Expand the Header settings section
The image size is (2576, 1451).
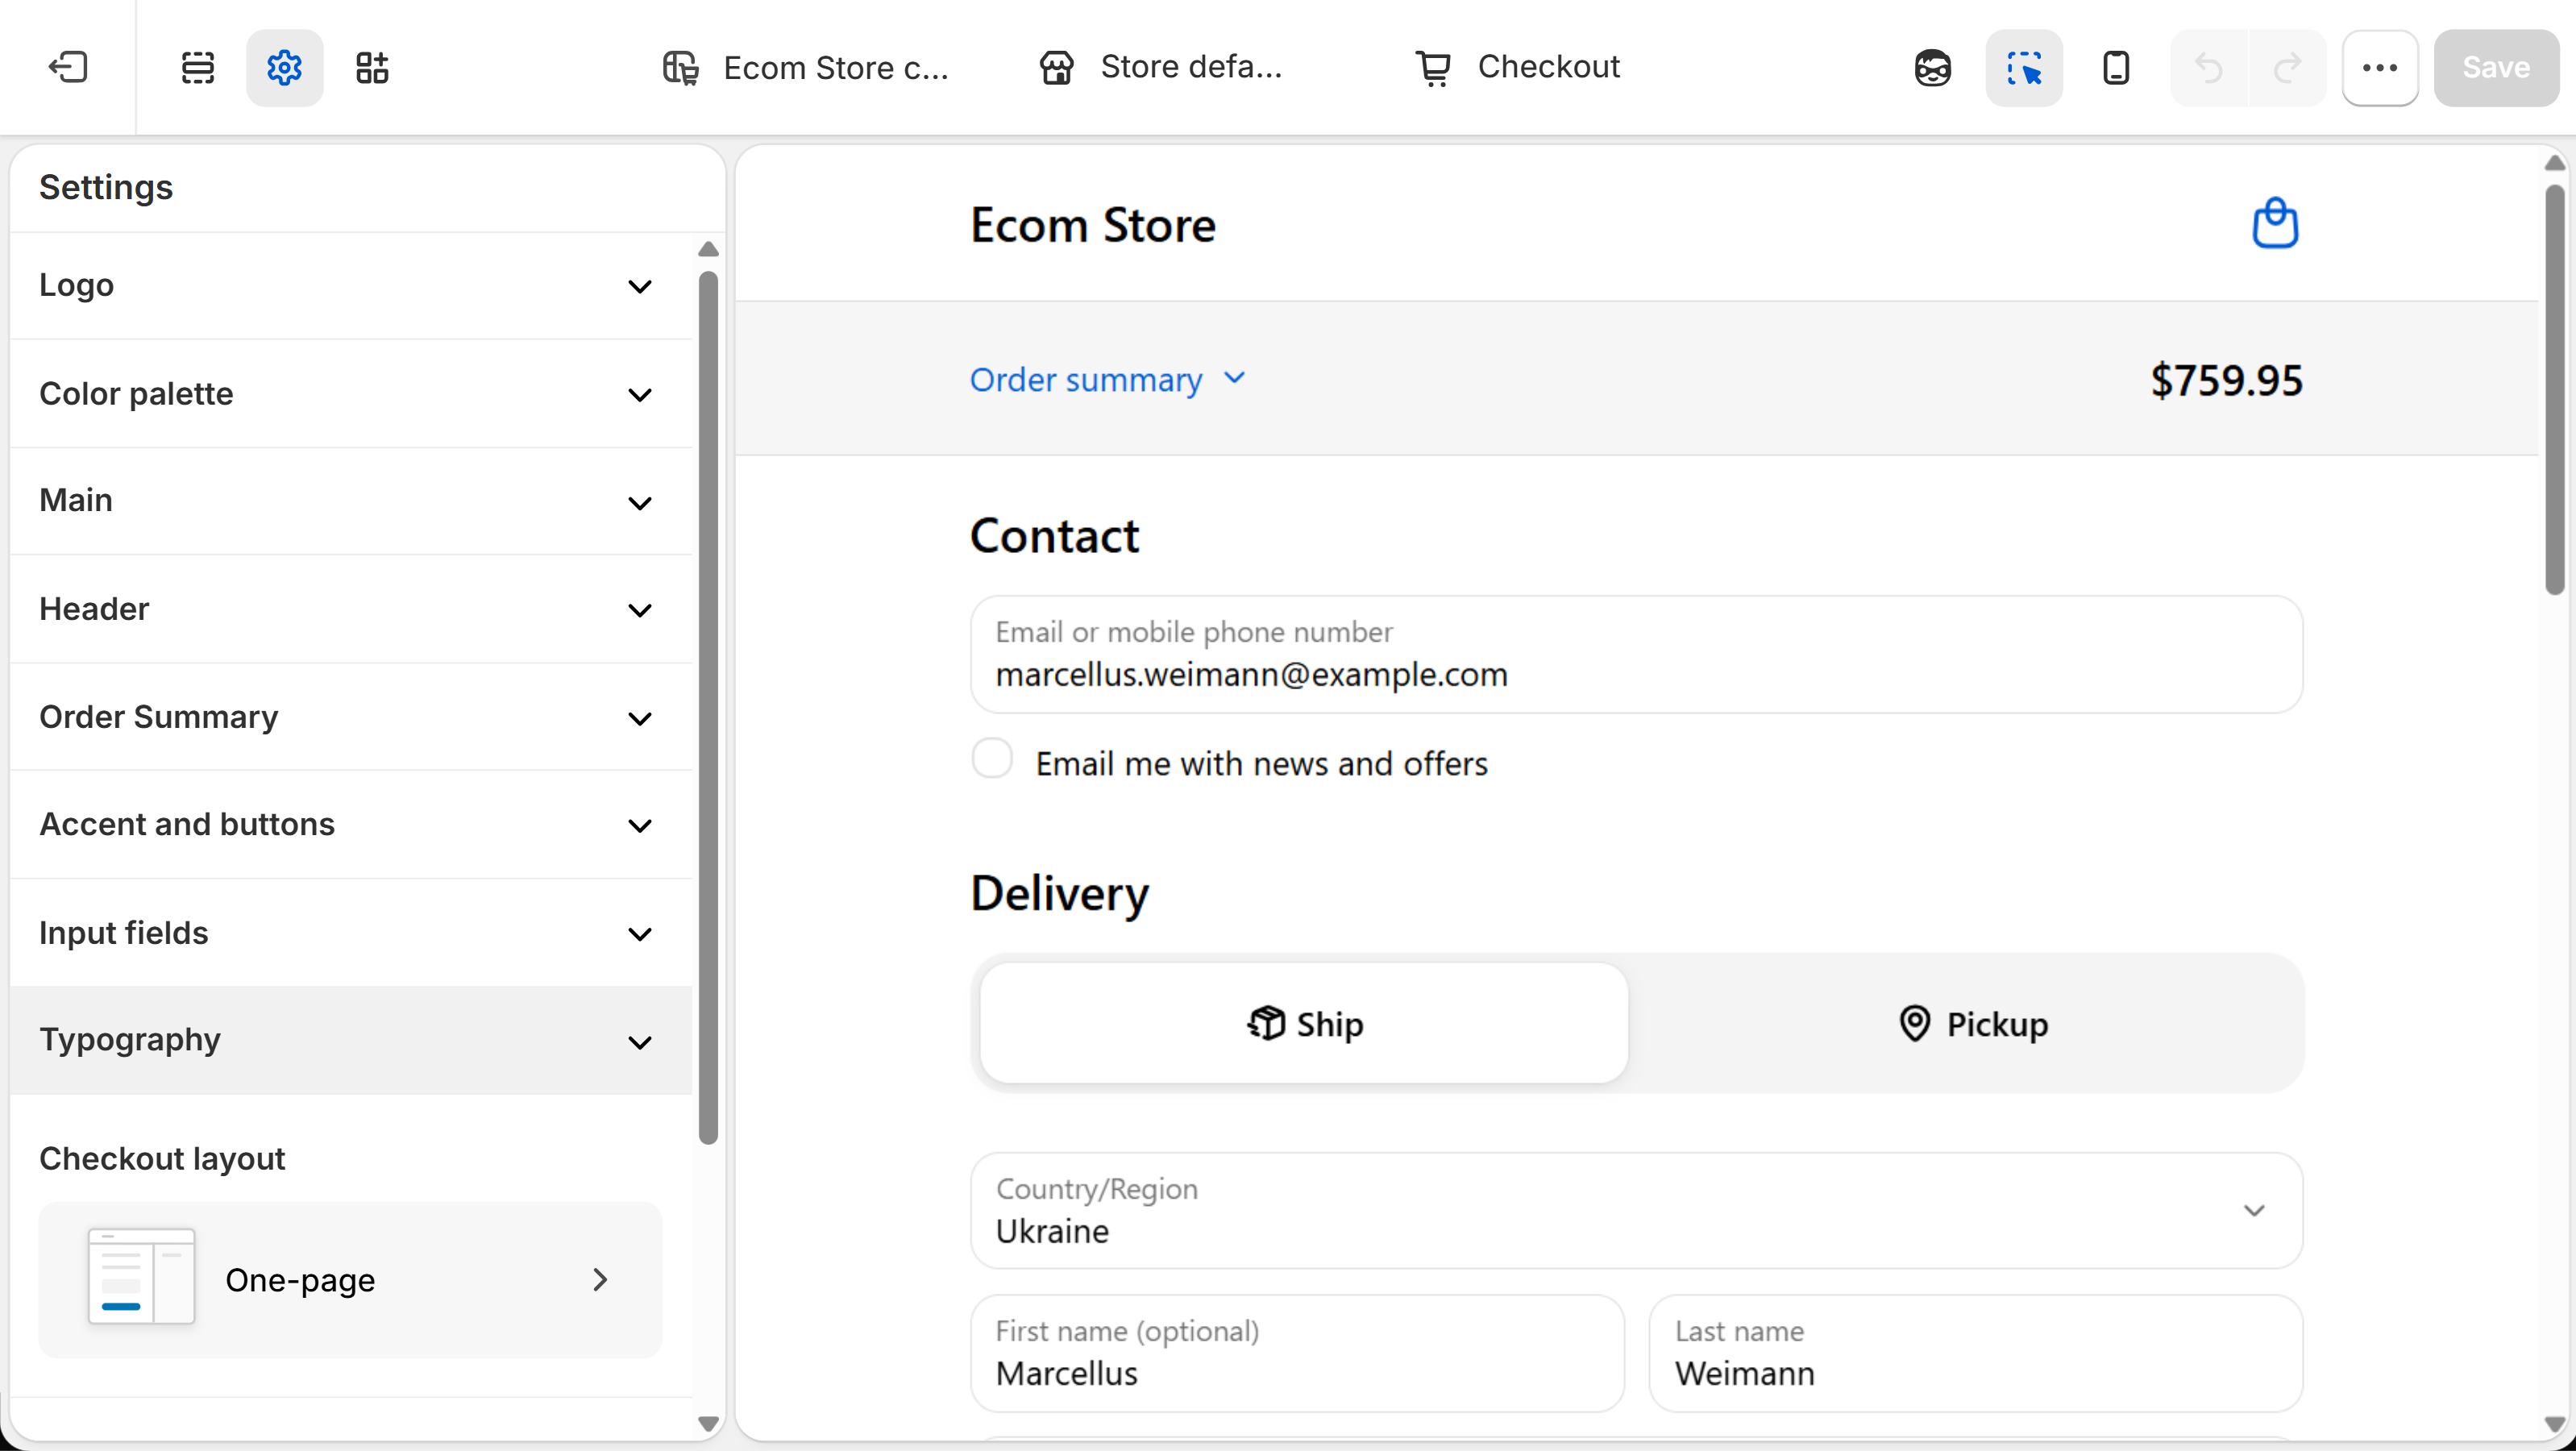tap(350, 609)
